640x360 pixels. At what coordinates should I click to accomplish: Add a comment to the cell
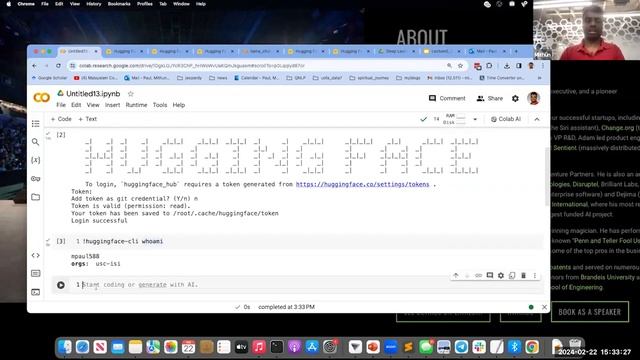click(x=490, y=276)
